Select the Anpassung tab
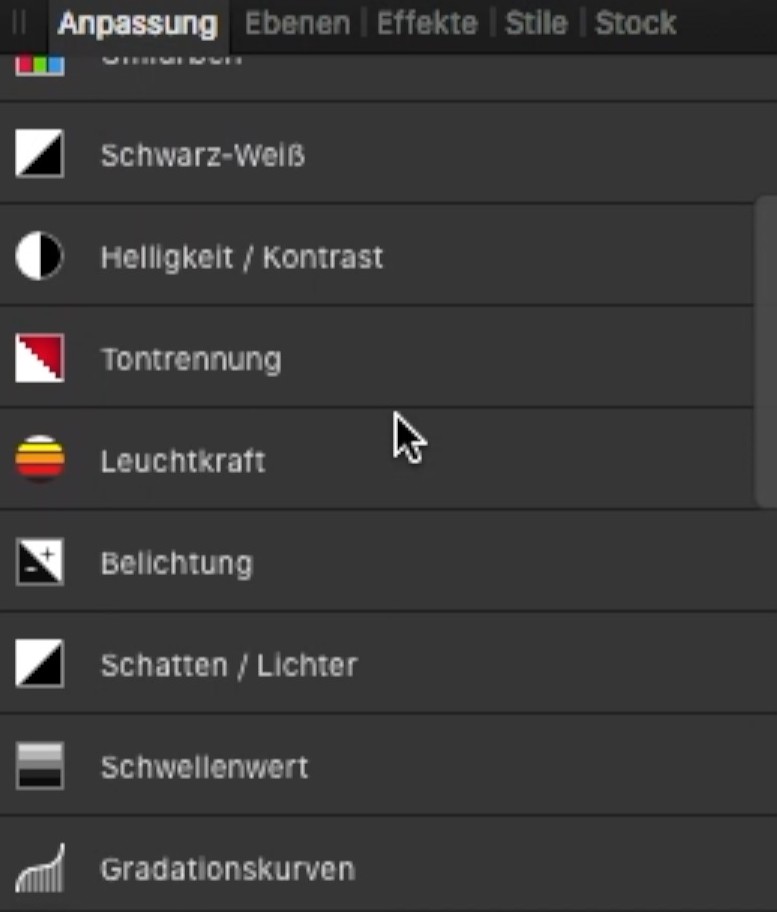The image size is (777, 912). point(137,23)
